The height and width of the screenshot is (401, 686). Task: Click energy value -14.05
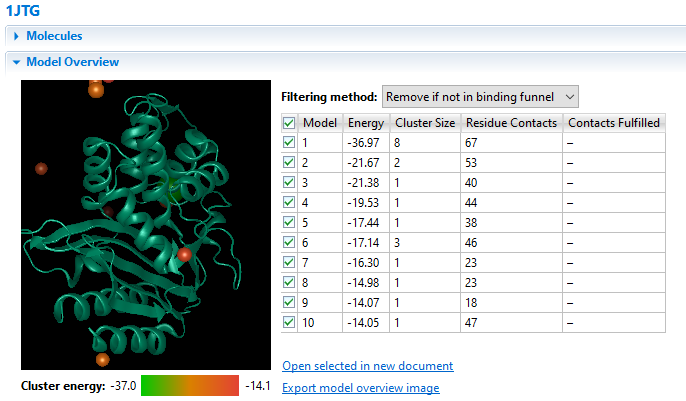pyautogui.click(x=363, y=323)
